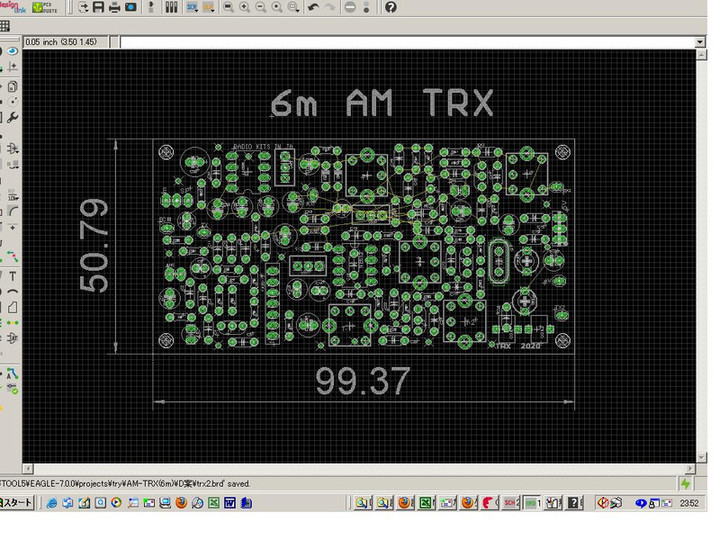The width and height of the screenshot is (720, 540).
Task: Open the Windows Start button
Action: (18, 502)
